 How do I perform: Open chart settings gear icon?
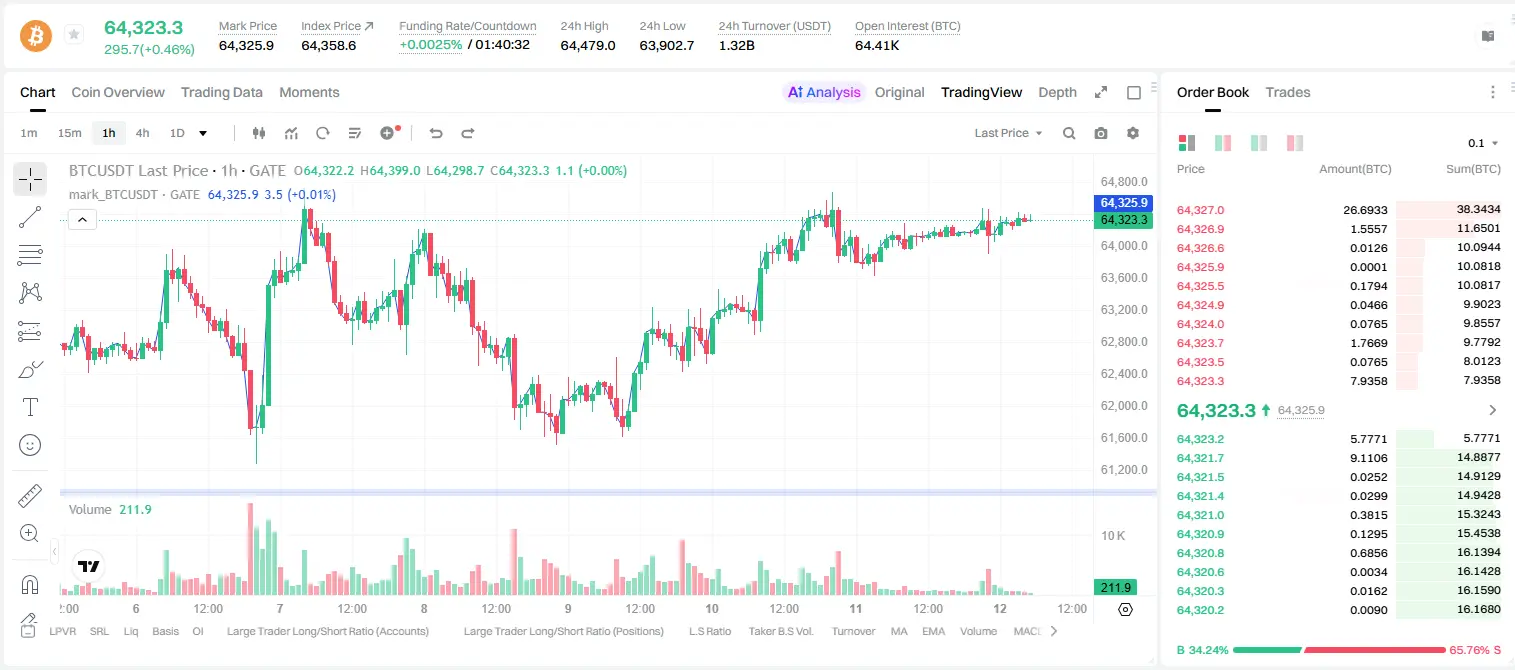(1133, 133)
